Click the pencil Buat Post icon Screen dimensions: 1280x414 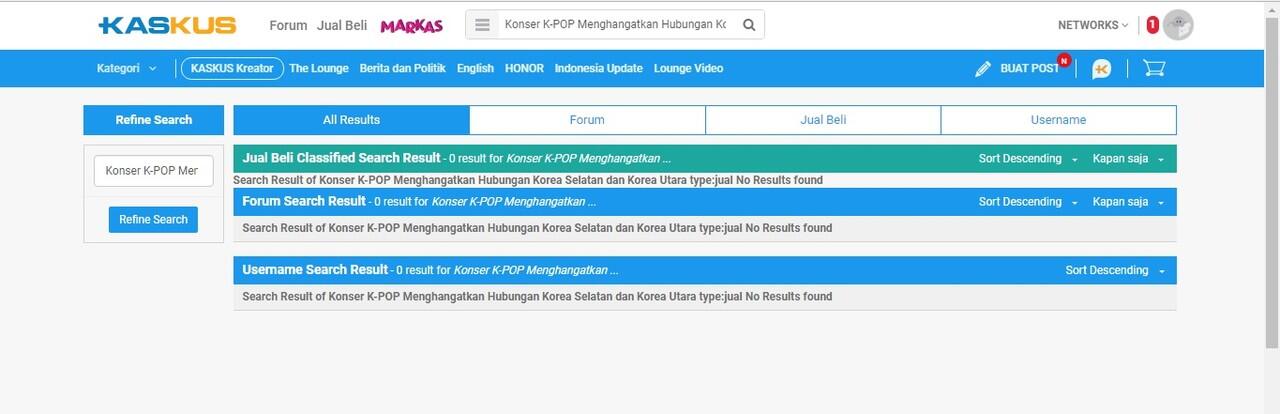983,69
